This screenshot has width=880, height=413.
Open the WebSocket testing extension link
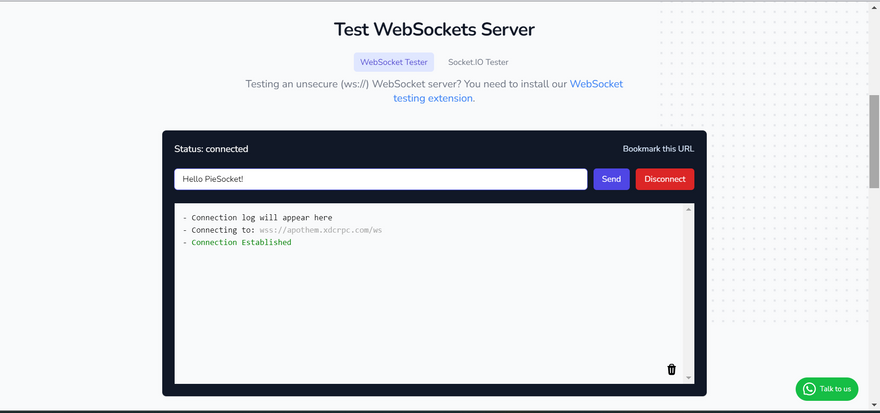pos(508,91)
